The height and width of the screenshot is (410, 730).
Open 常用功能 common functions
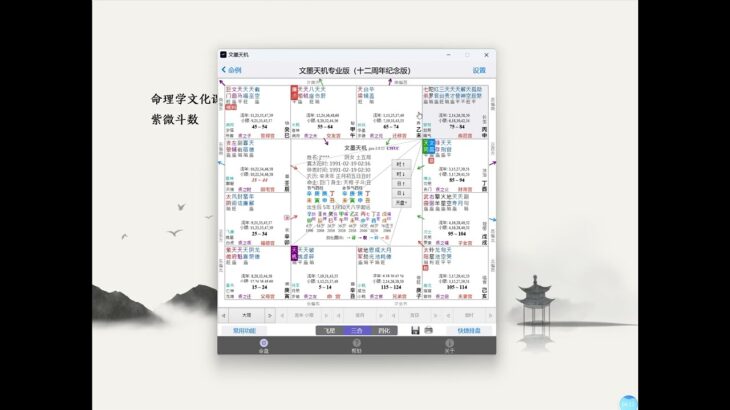tap(244, 330)
